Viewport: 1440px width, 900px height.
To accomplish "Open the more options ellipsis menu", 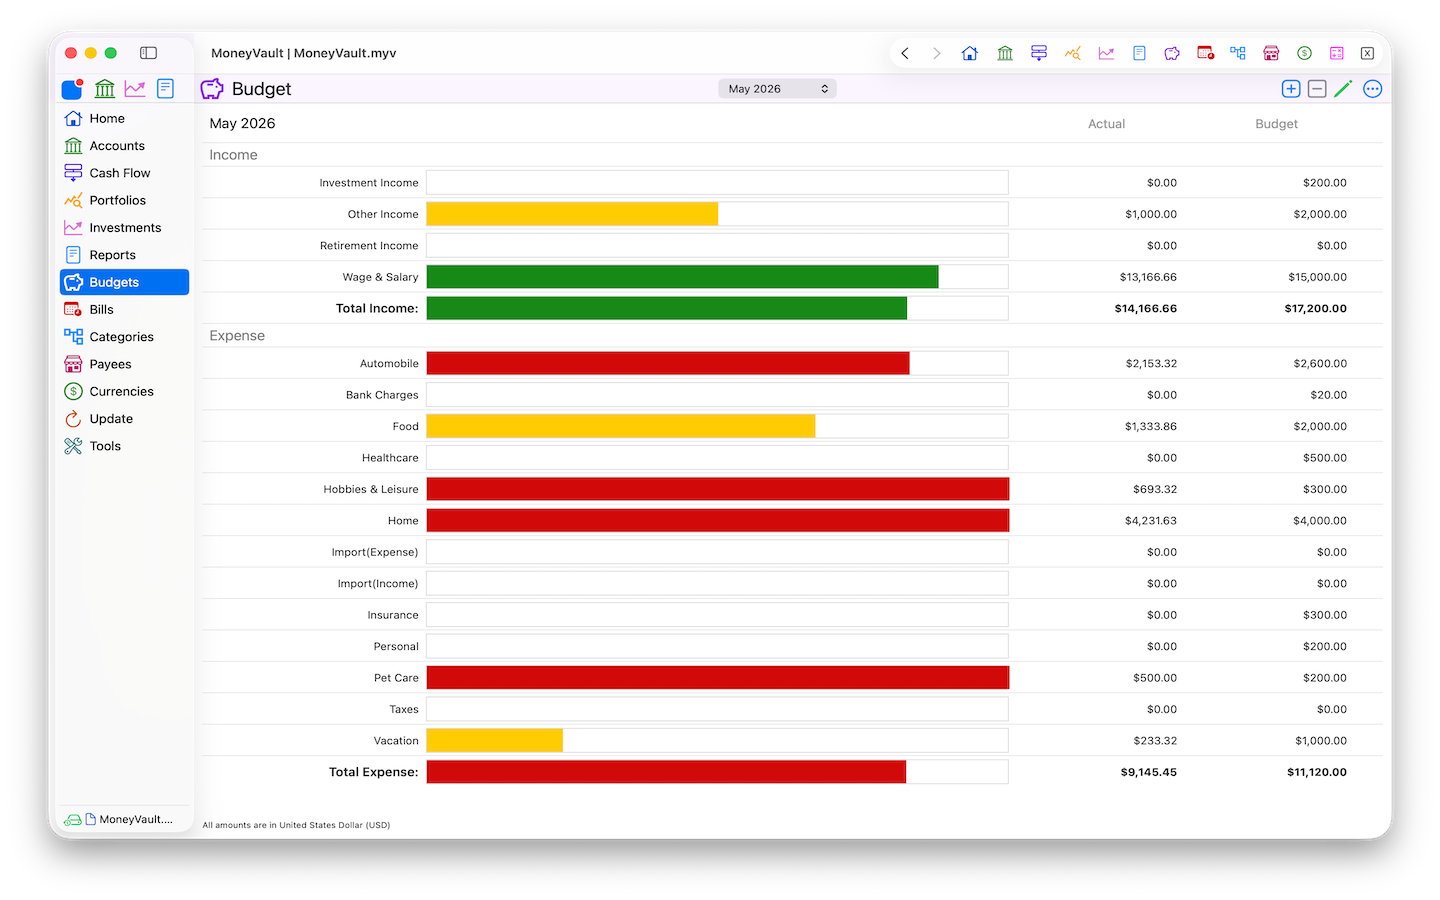I will (1373, 89).
